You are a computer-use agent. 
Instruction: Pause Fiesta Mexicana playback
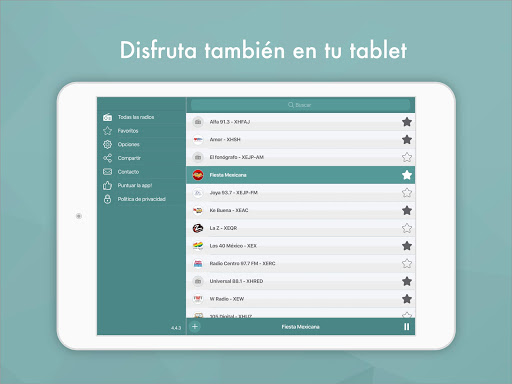(x=407, y=327)
